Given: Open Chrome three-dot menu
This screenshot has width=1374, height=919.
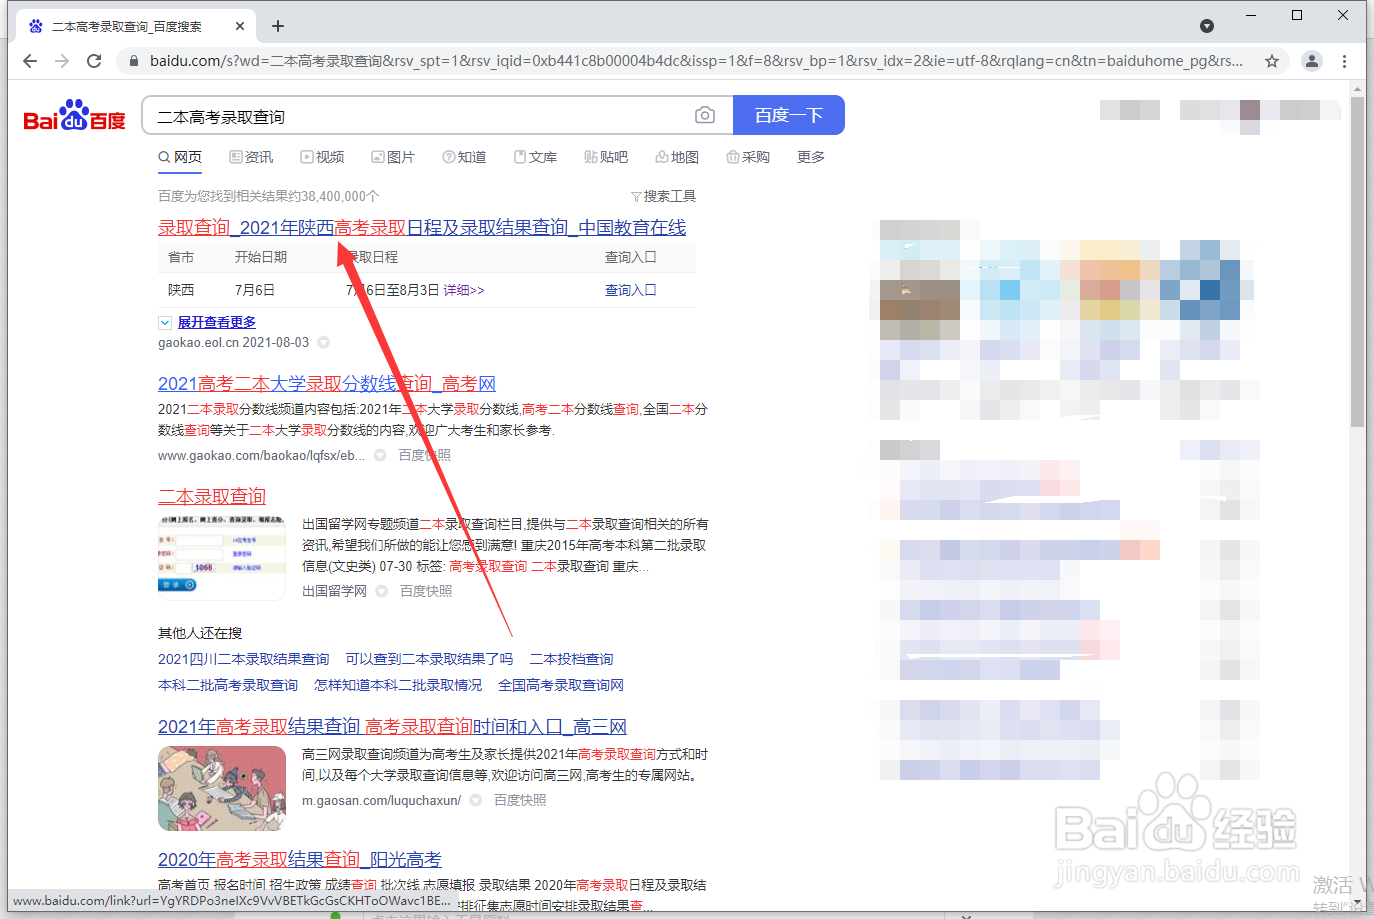Looking at the screenshot, I should coord(1344,61).
